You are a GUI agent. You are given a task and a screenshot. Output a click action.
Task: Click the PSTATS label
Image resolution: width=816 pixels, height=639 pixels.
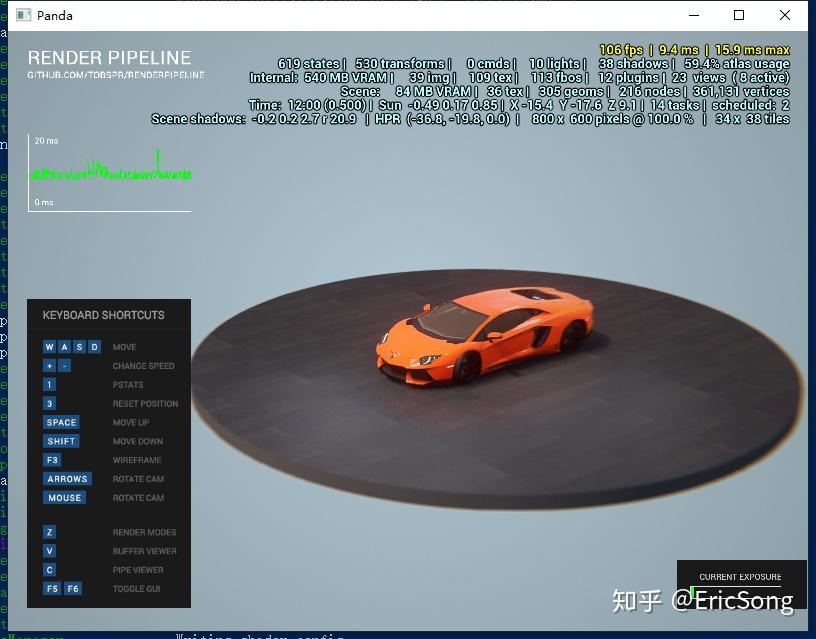pos(128,385)
